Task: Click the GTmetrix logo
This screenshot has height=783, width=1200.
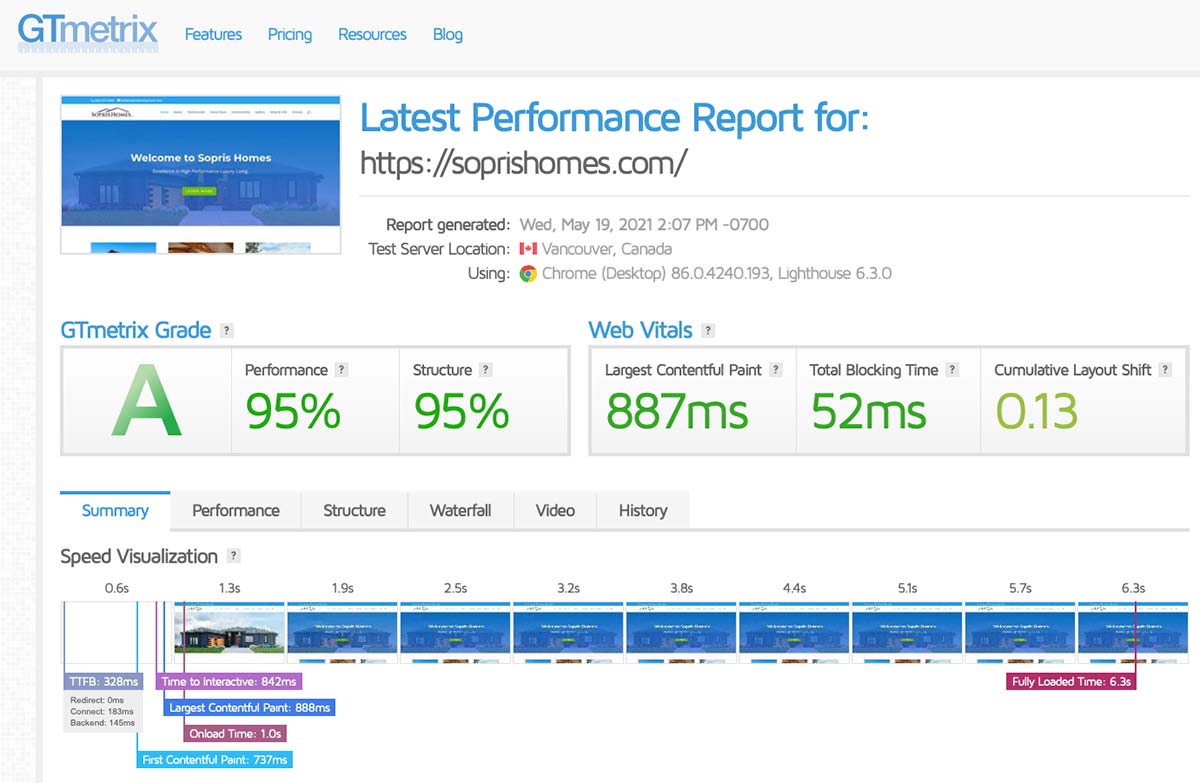Action: [x=88, y=30]
